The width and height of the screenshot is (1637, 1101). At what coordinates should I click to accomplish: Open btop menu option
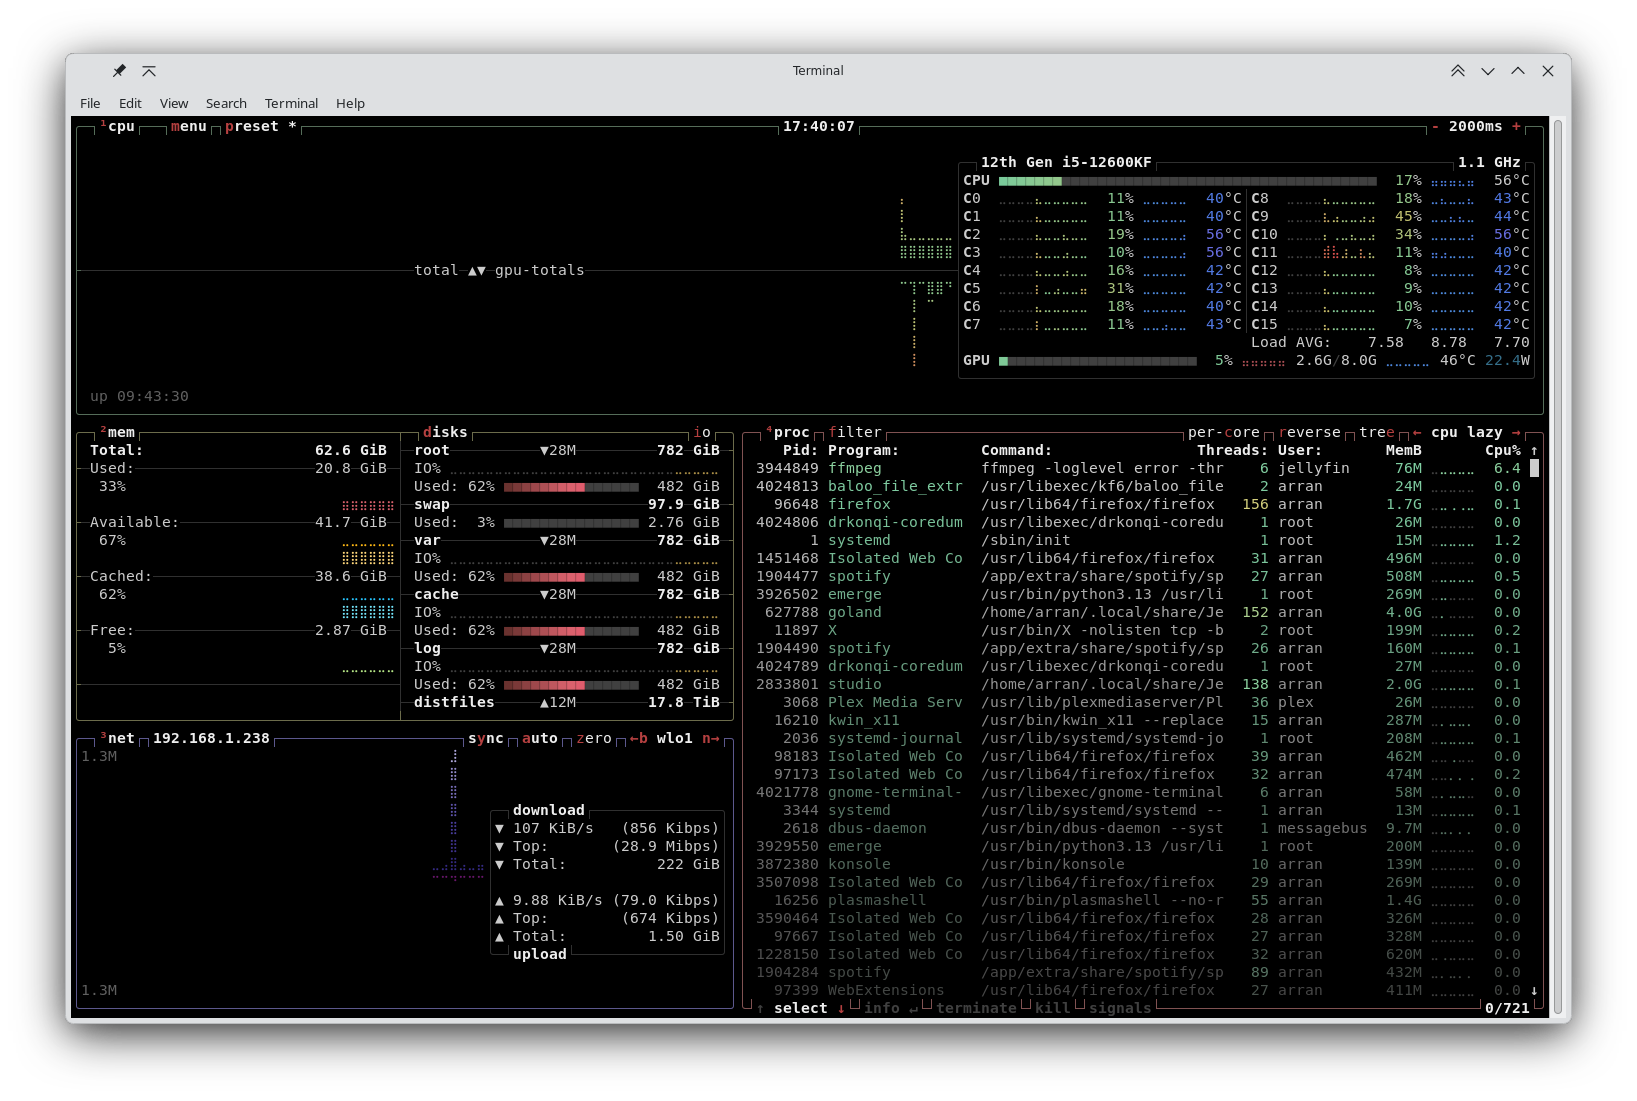click(x=189, y=127)
